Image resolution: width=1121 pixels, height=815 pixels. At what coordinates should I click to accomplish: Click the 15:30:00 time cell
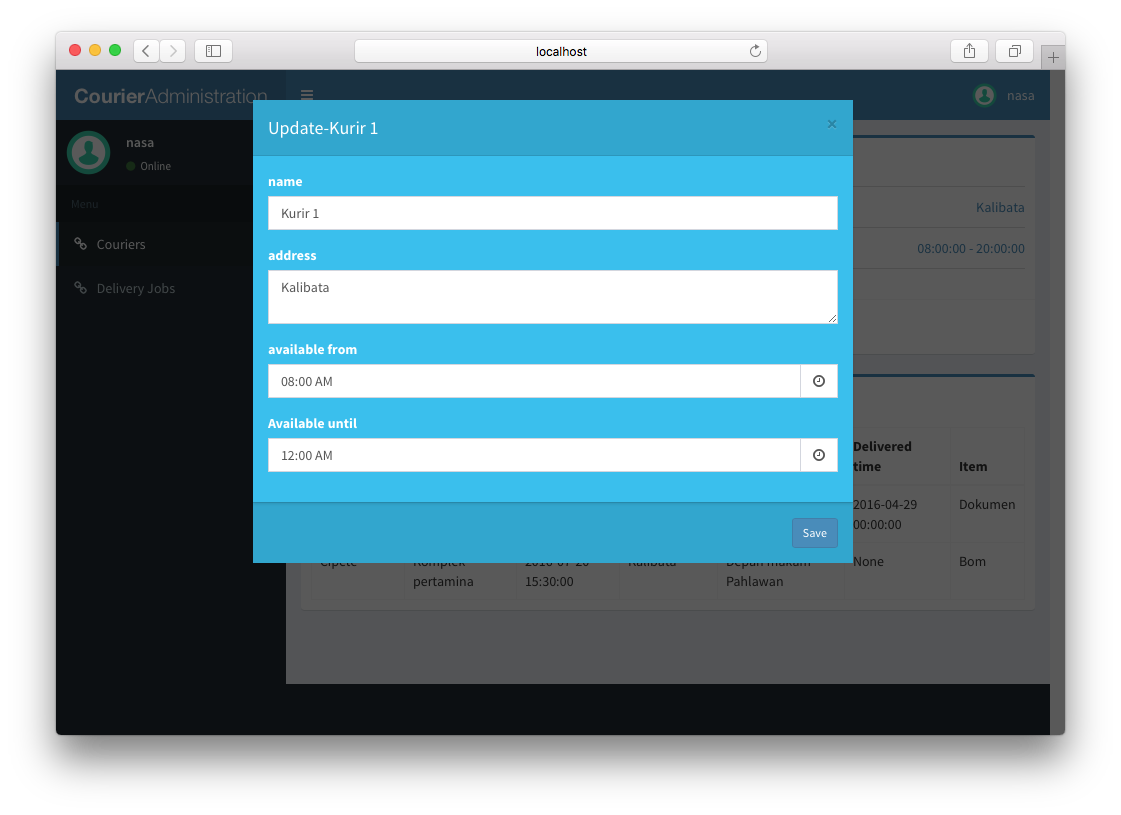click(549, 581)
